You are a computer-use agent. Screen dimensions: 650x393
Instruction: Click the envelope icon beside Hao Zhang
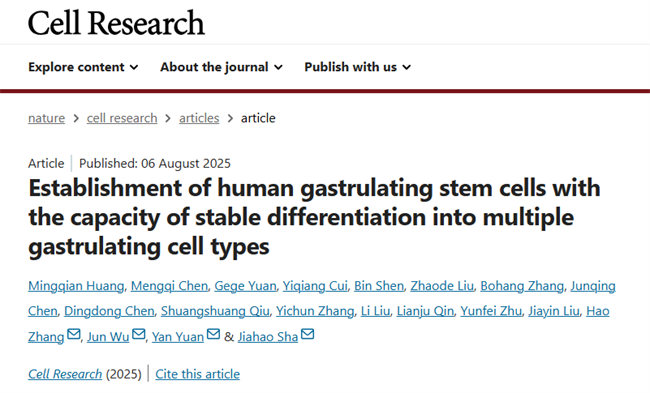click(x=74, y=334)
